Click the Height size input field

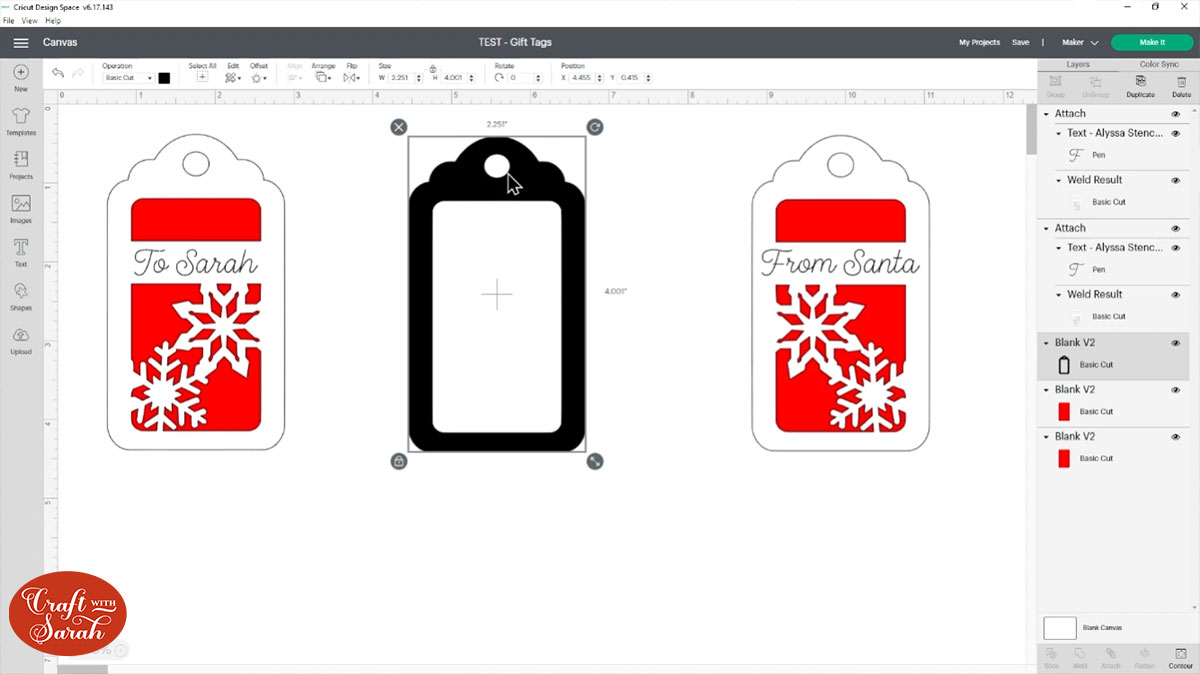(457, 78)
